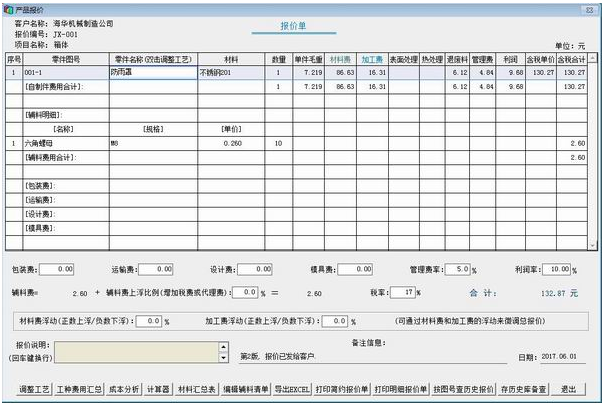Click into the 报价说明 text area
607x411 pixels.
(x=137, y=352)
